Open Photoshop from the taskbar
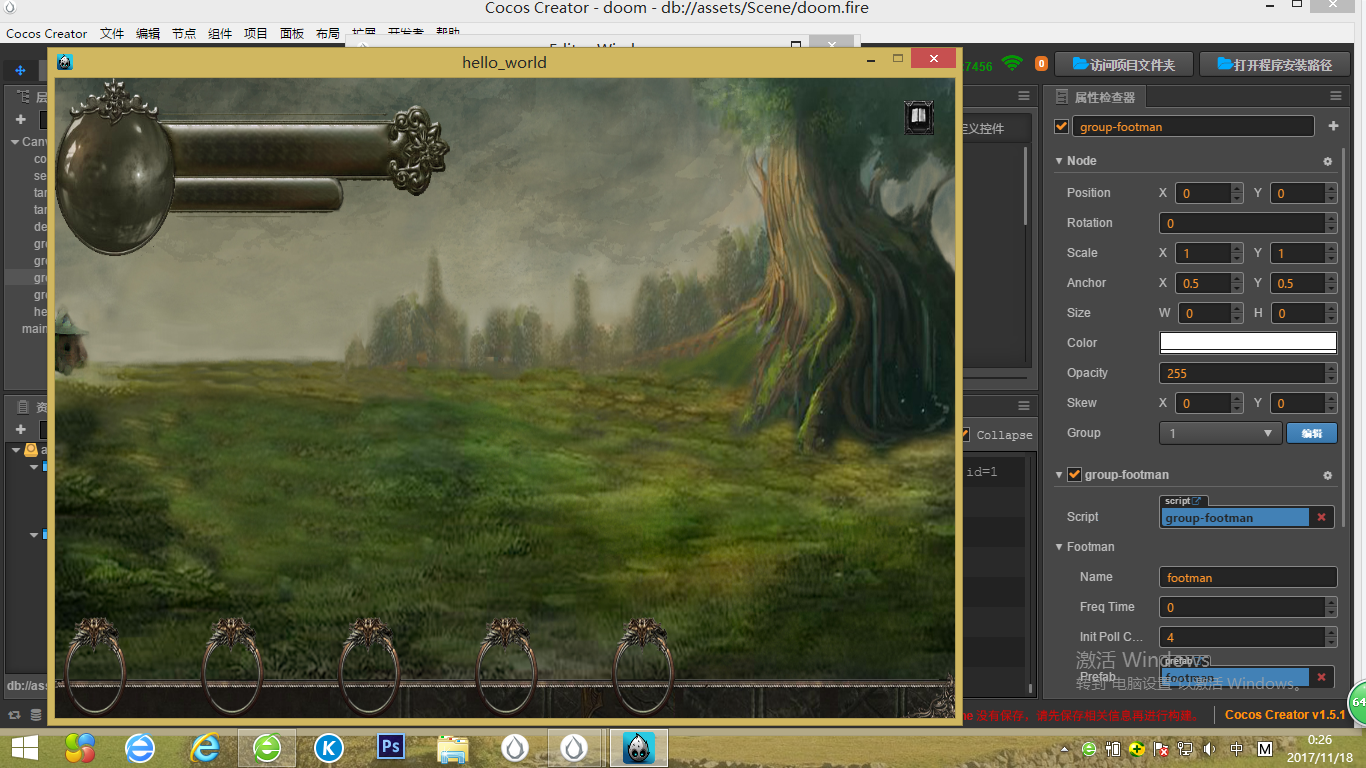Viewport: 1366px width, 768px height. 391,747
